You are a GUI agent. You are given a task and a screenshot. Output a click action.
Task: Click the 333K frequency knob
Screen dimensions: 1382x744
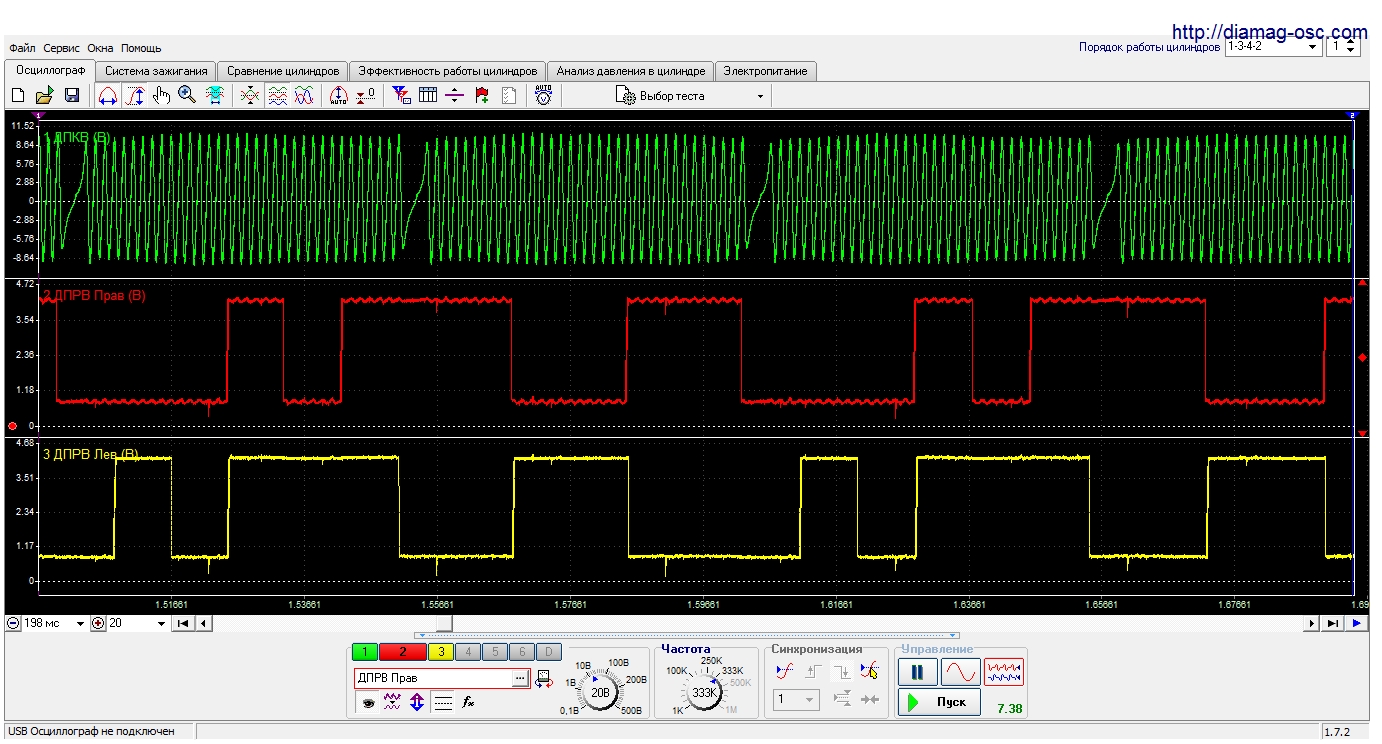click(705, 692)
